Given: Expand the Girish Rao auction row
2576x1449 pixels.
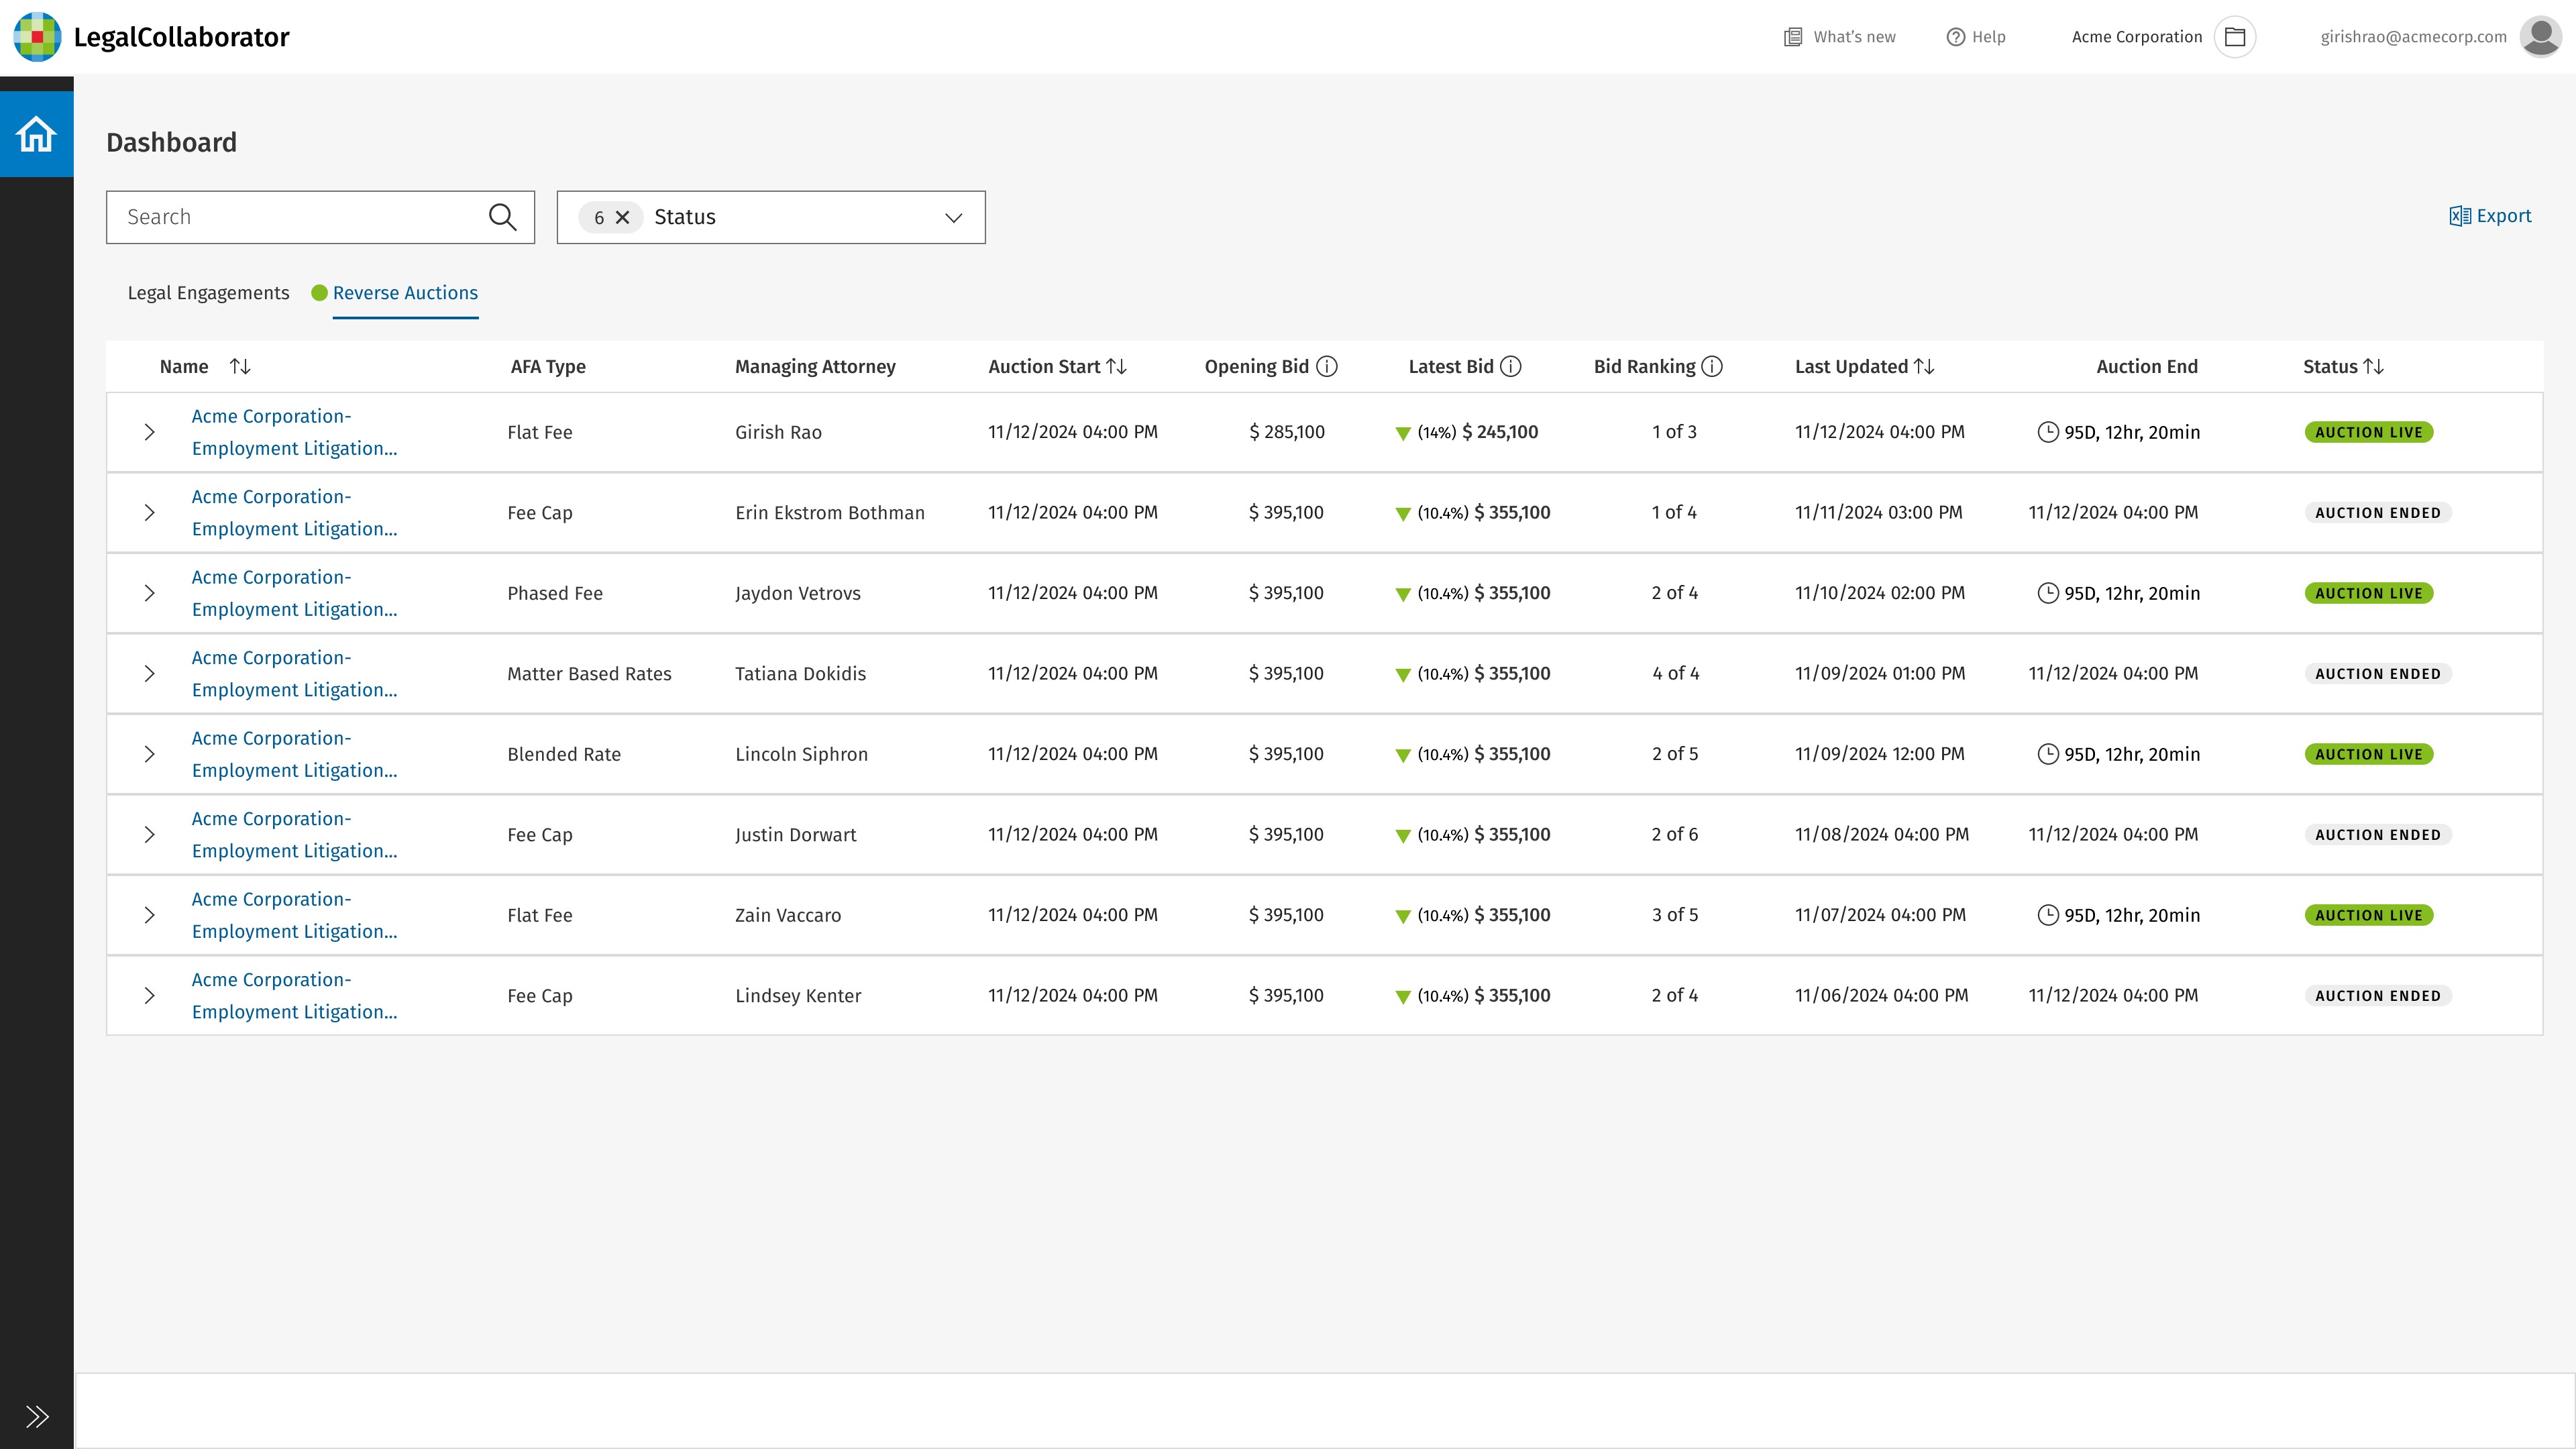Looking at the screenshot, I should 149,432.
